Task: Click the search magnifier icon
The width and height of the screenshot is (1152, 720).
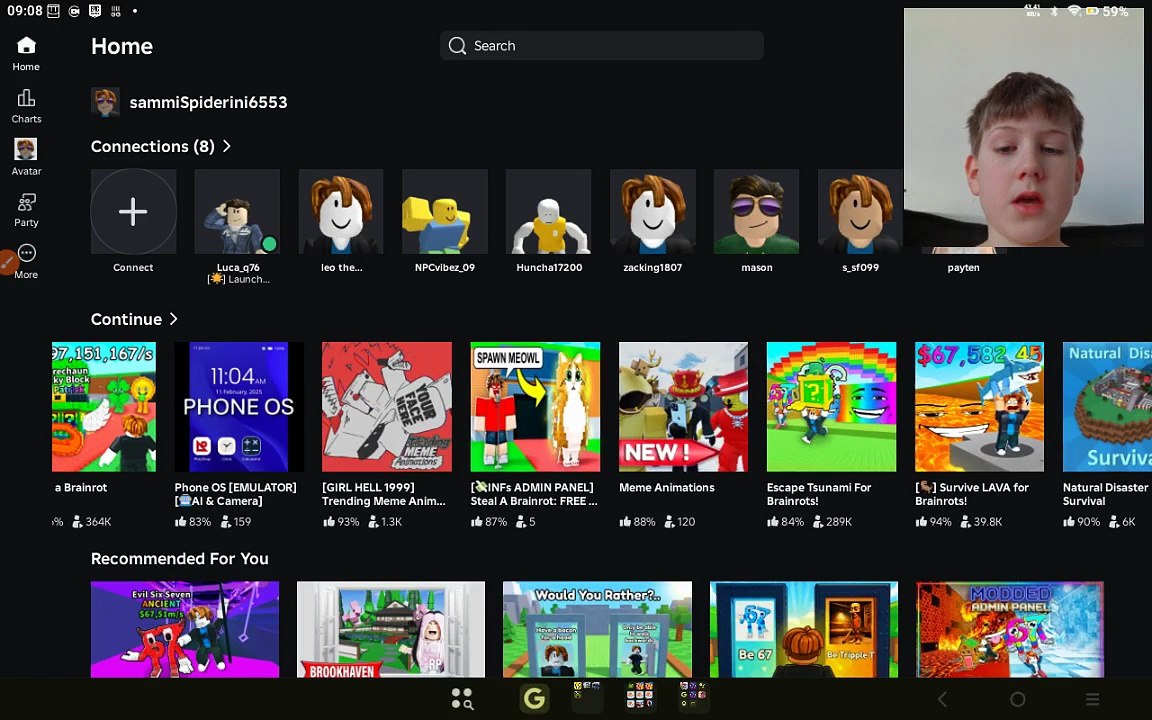Action: pos(457,46)
